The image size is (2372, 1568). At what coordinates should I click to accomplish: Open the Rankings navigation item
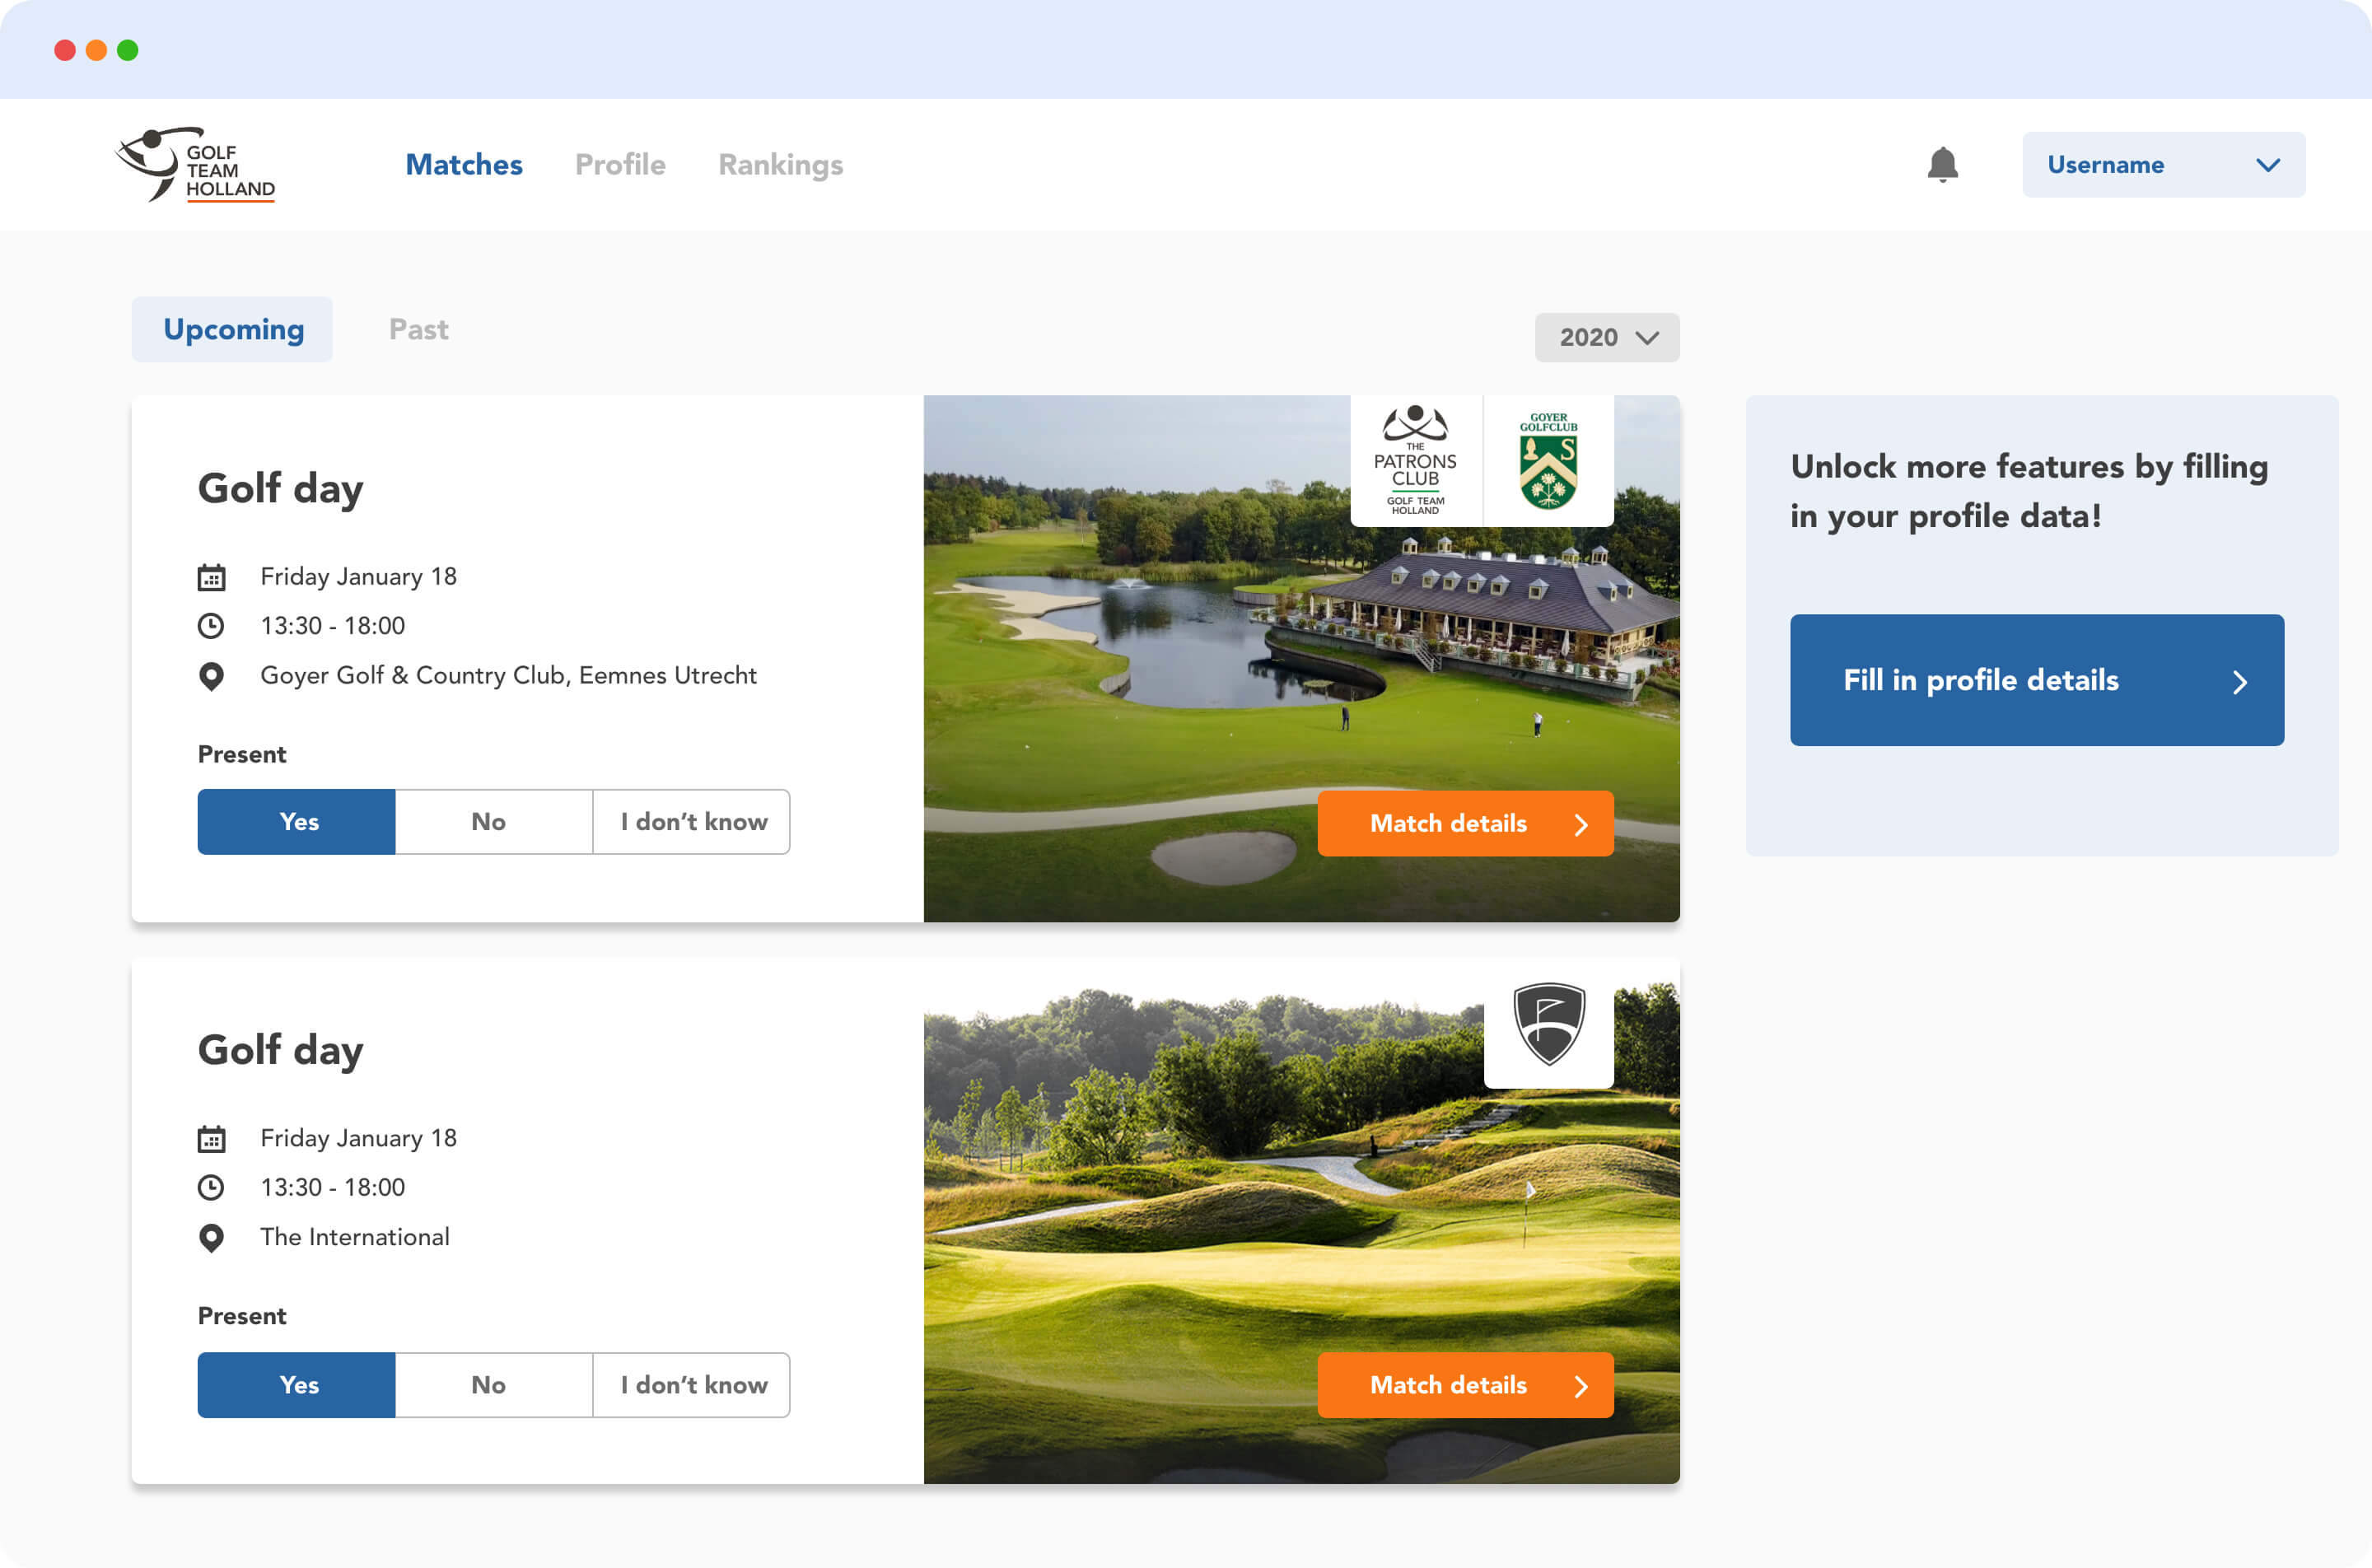coord(780,165)
